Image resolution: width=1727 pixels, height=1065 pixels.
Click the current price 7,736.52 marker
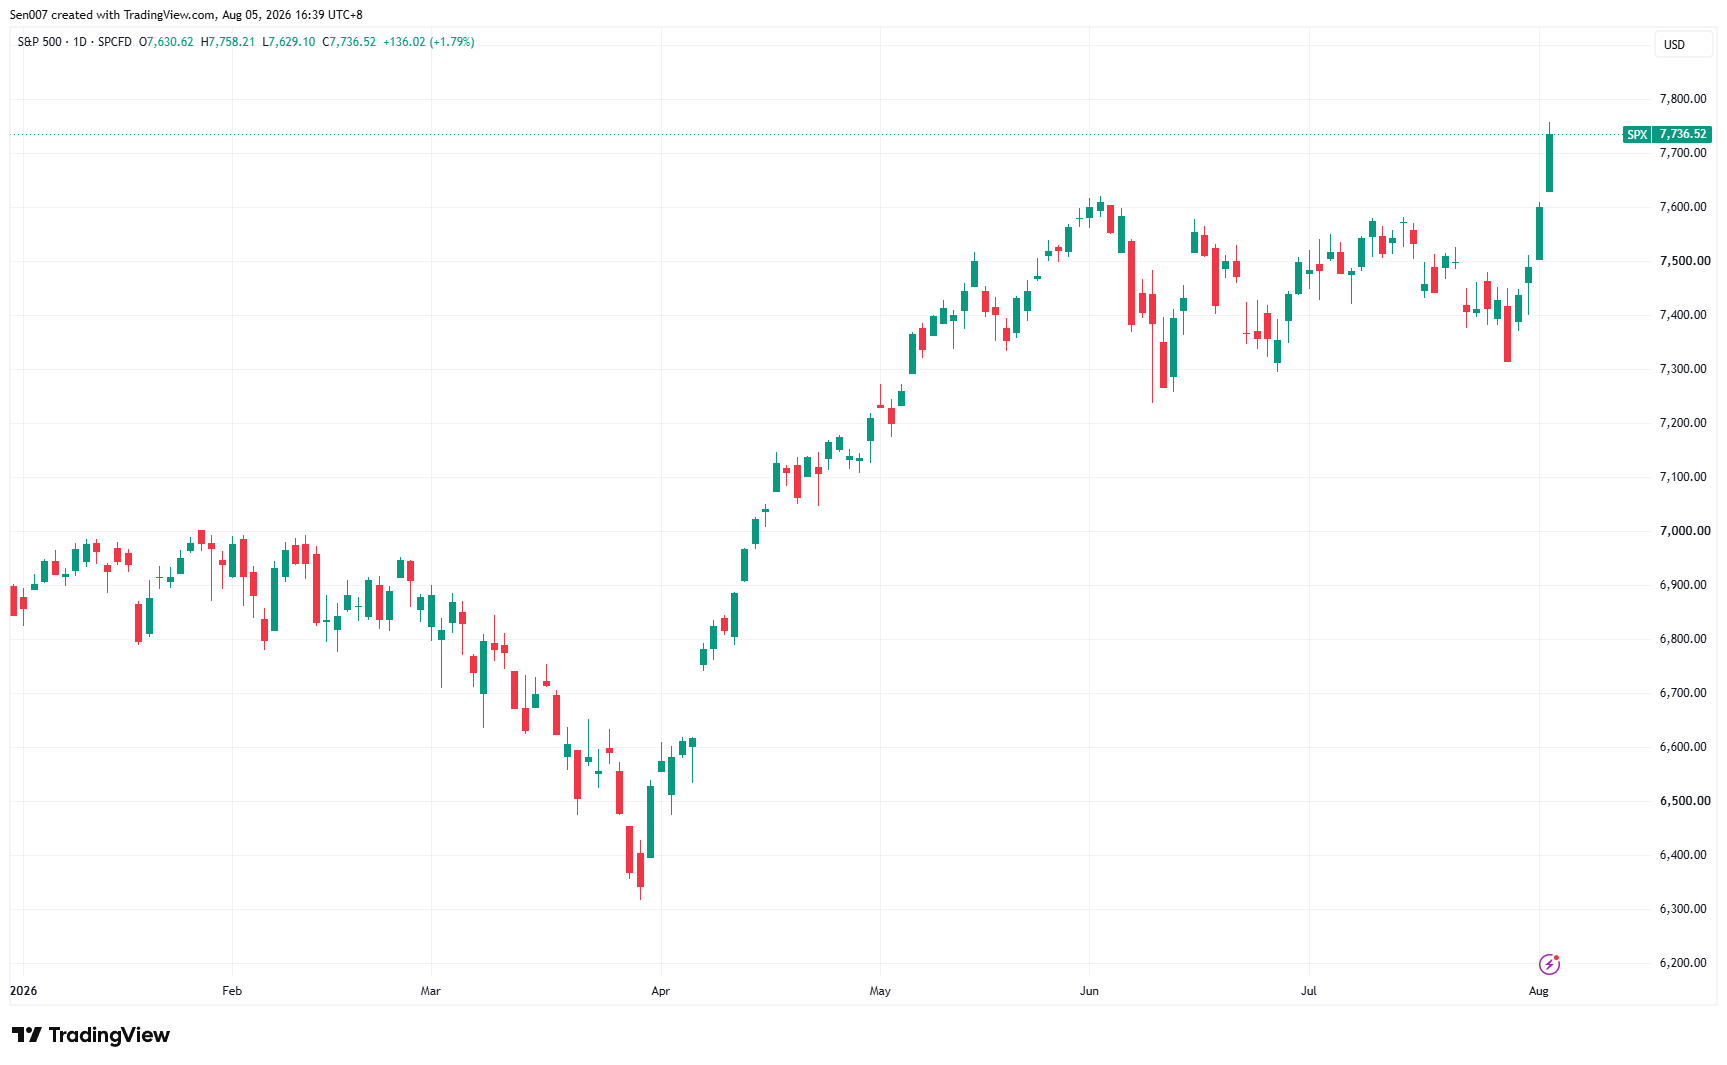[1682, 134]
